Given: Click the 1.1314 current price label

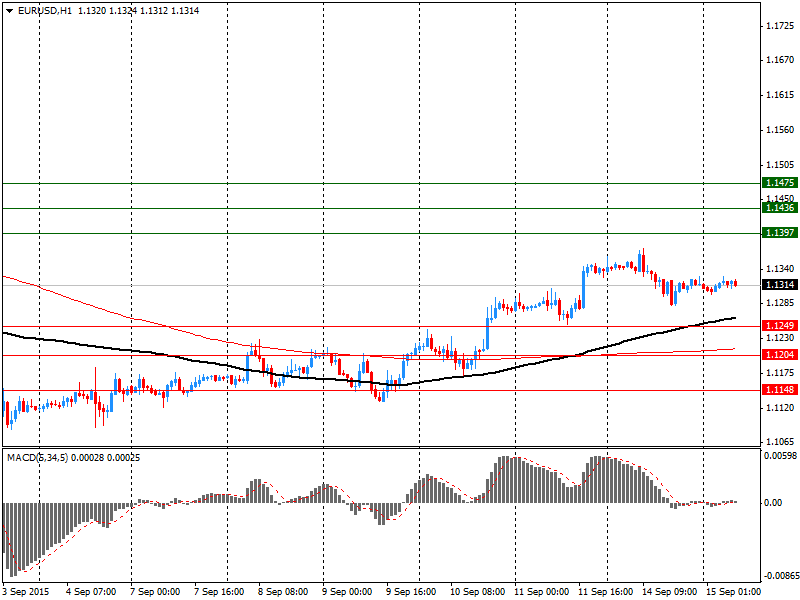Looking at the screenshot, I should click(780, 285).
